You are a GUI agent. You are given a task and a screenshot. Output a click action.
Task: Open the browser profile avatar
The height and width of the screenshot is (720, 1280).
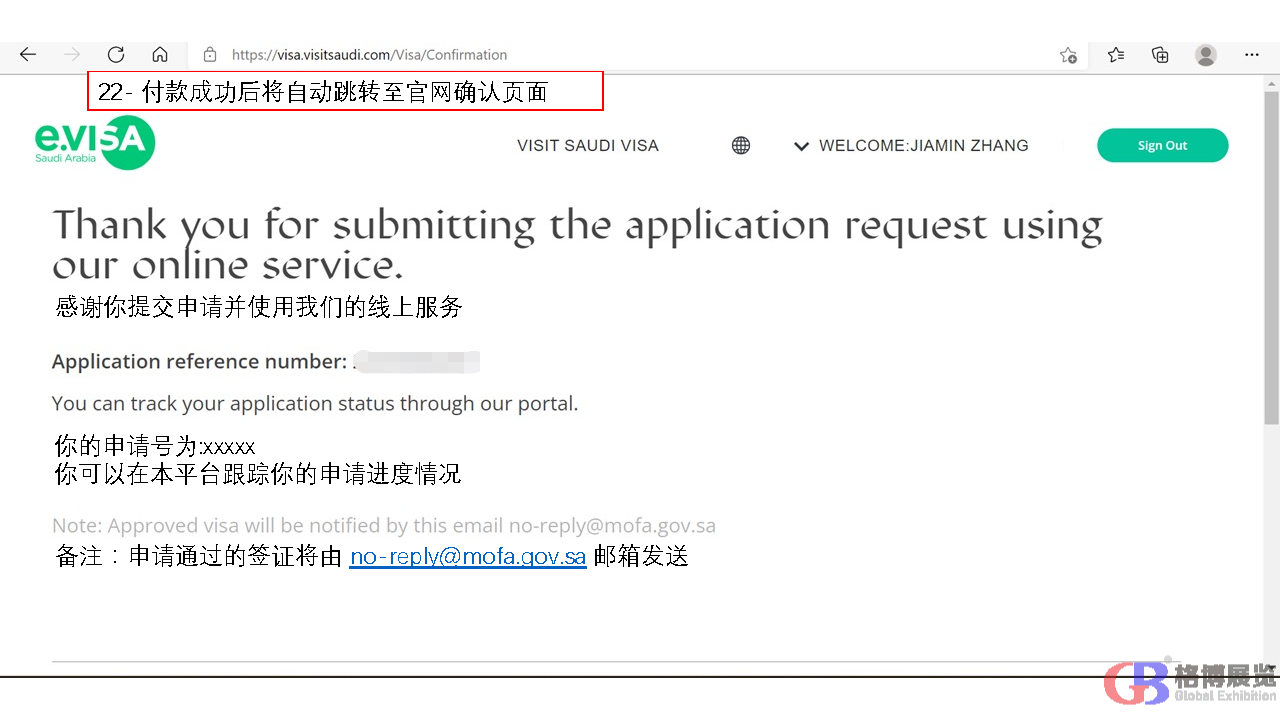(x=1206, y=55)
